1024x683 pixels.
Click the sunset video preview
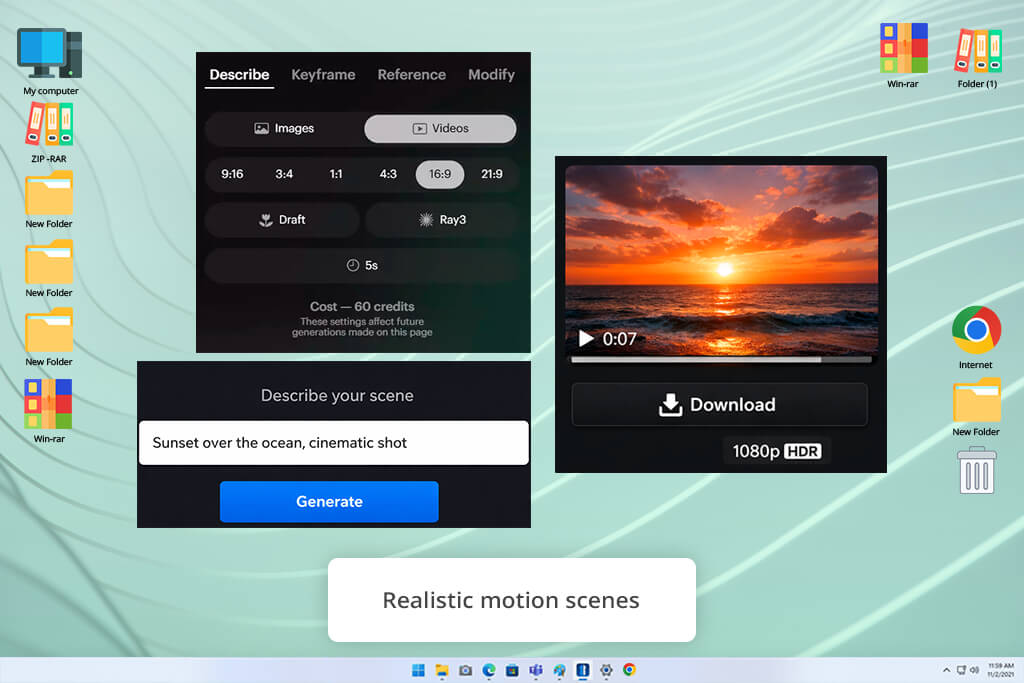click(x=722, y=261)
